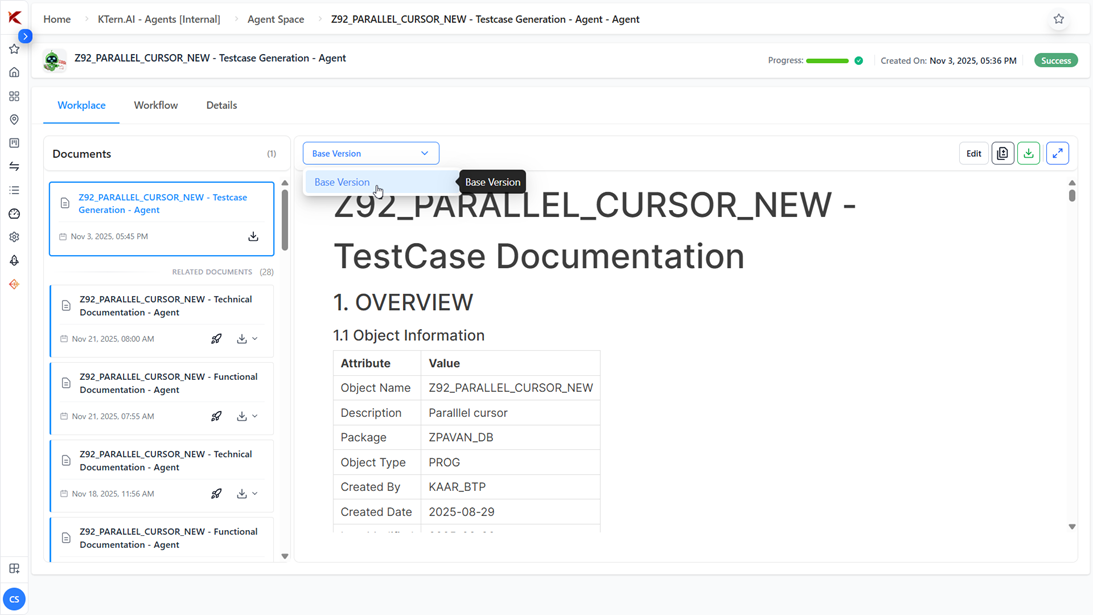Bookmark page with top-right star icon
Image resolution: width=1093 pixels, height=615 pixels.
pyautogui.click(x=1059, y=19)
